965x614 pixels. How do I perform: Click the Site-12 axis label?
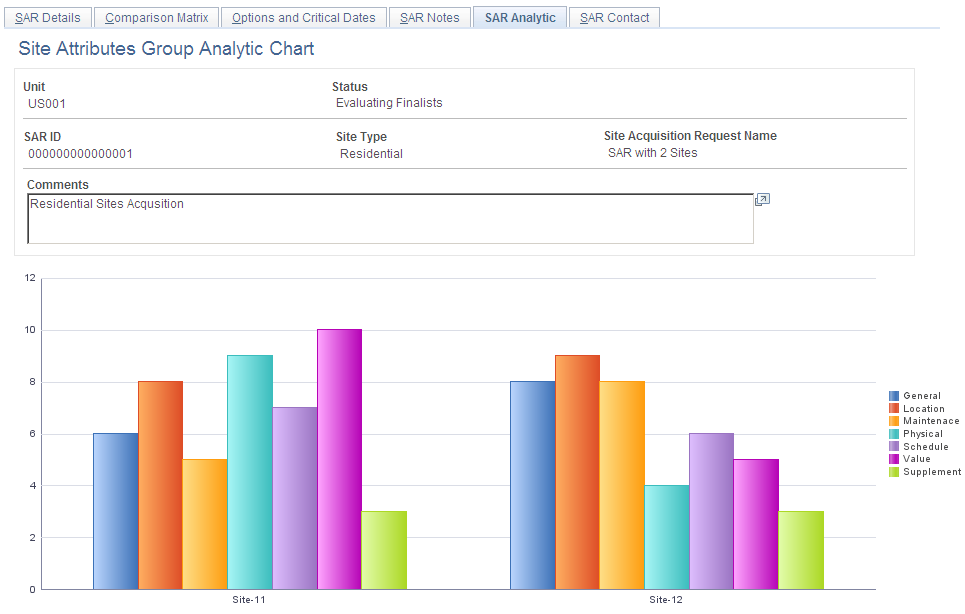point(664,599)
